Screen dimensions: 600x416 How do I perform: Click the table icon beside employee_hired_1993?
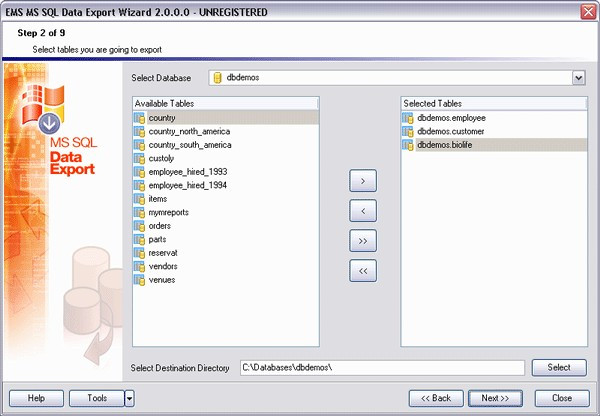click(140, 172)
